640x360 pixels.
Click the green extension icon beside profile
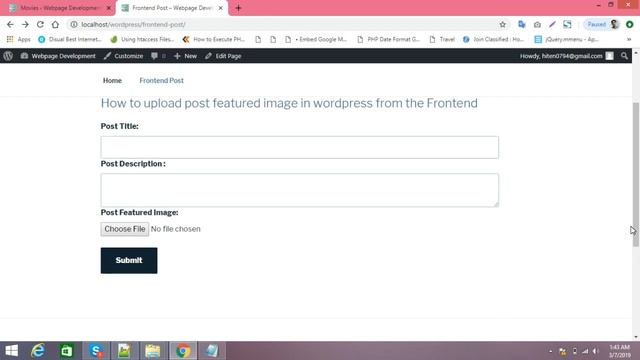click(629, 24)
